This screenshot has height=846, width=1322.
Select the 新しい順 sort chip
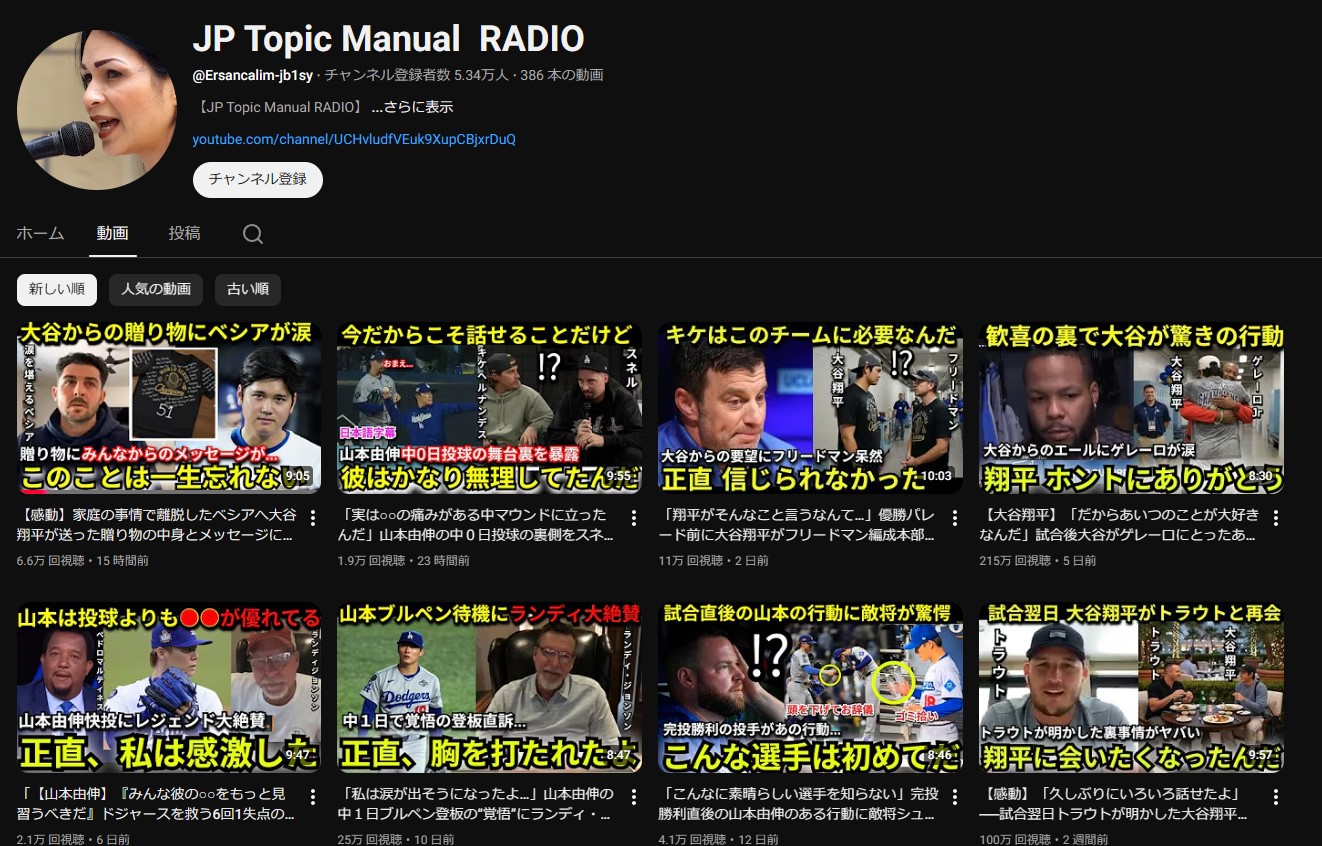[x=57, y=290]
